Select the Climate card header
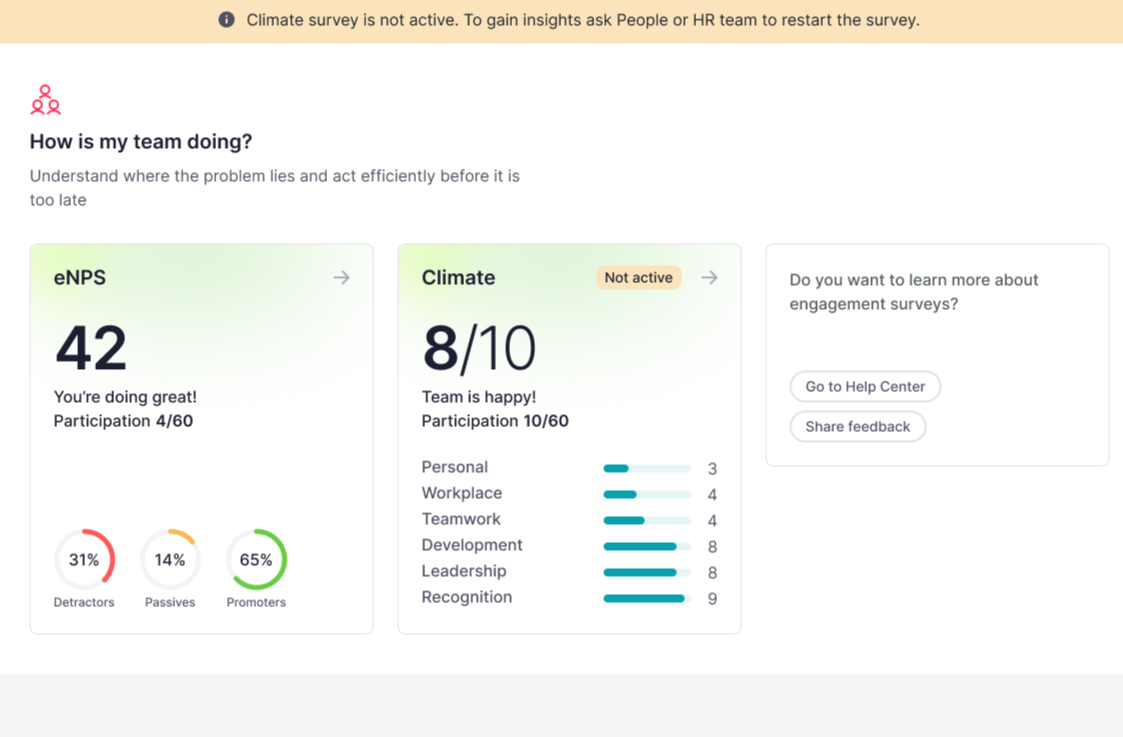This screenshot has width=1123, height=737. click(458, 278)
